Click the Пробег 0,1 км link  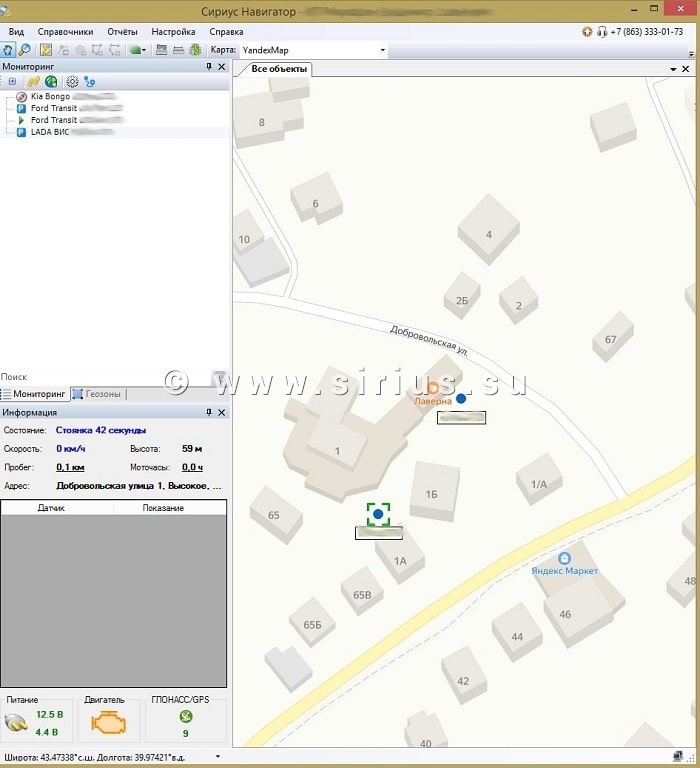coord(69,467)
